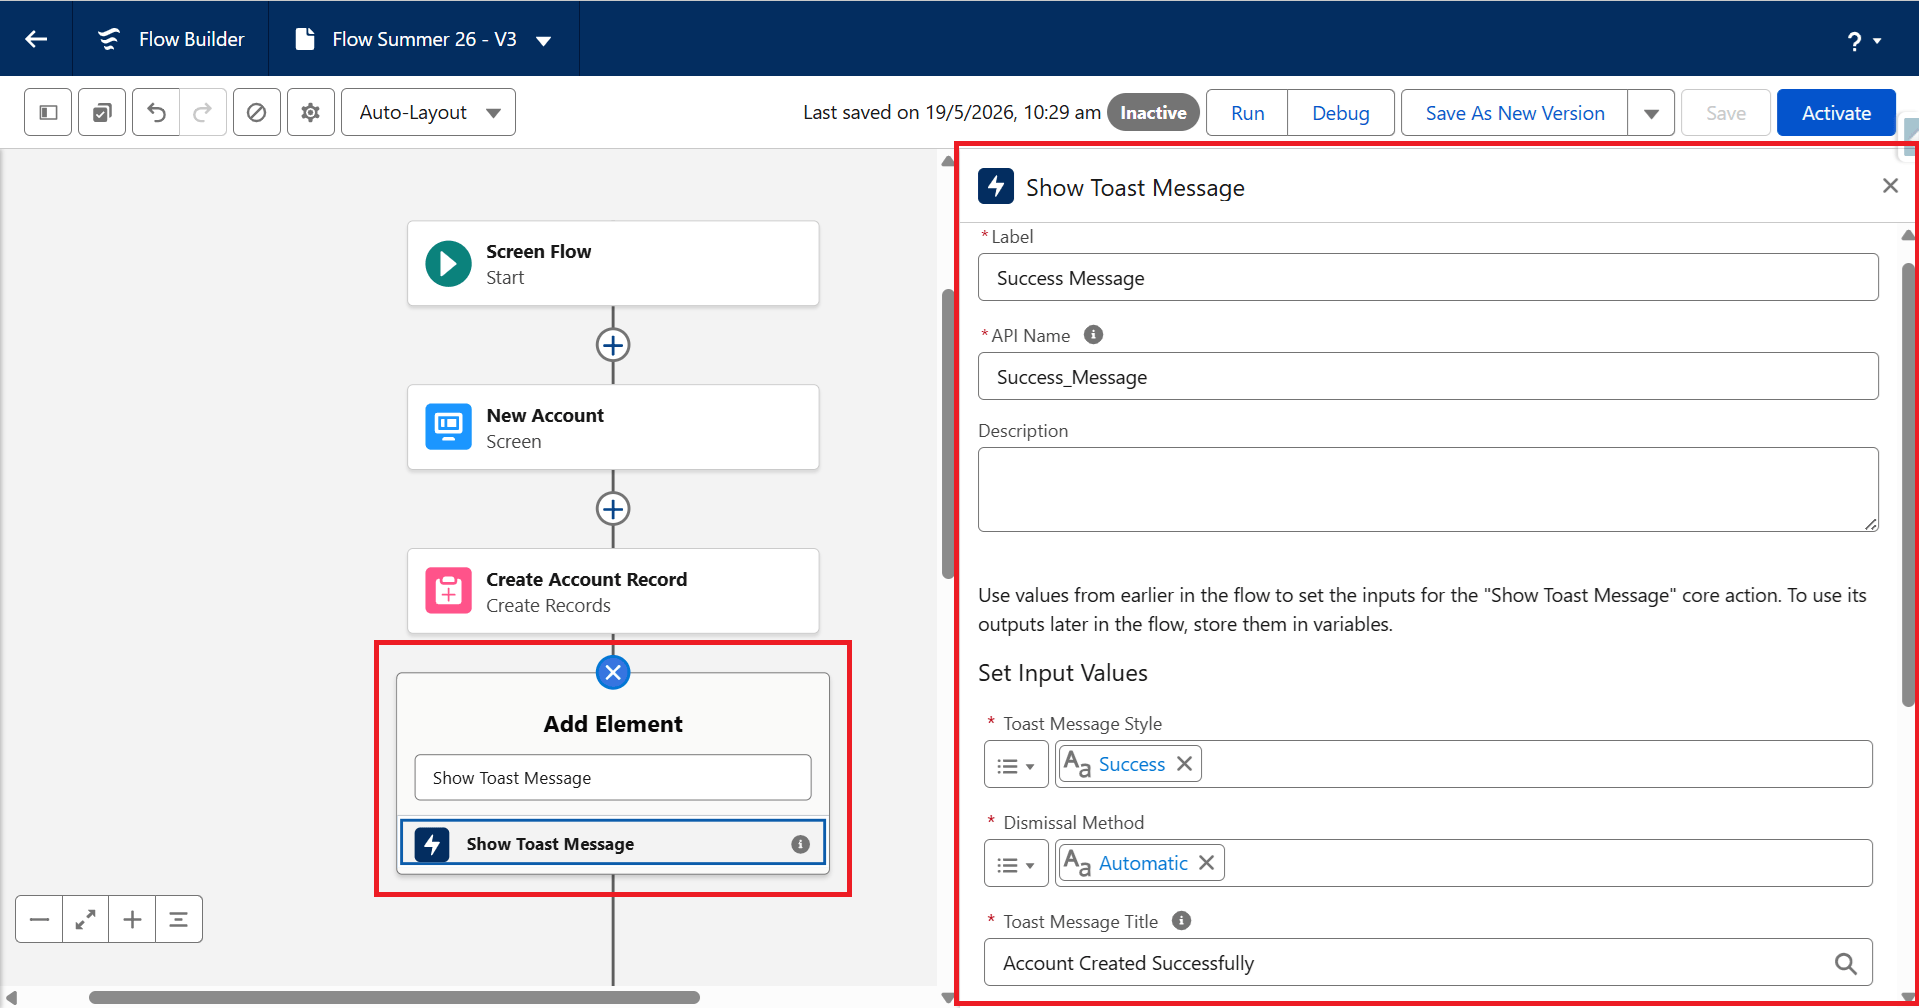Click the Description text area
This screenshot has height=1008, width=1919.
click(1428, 489)
